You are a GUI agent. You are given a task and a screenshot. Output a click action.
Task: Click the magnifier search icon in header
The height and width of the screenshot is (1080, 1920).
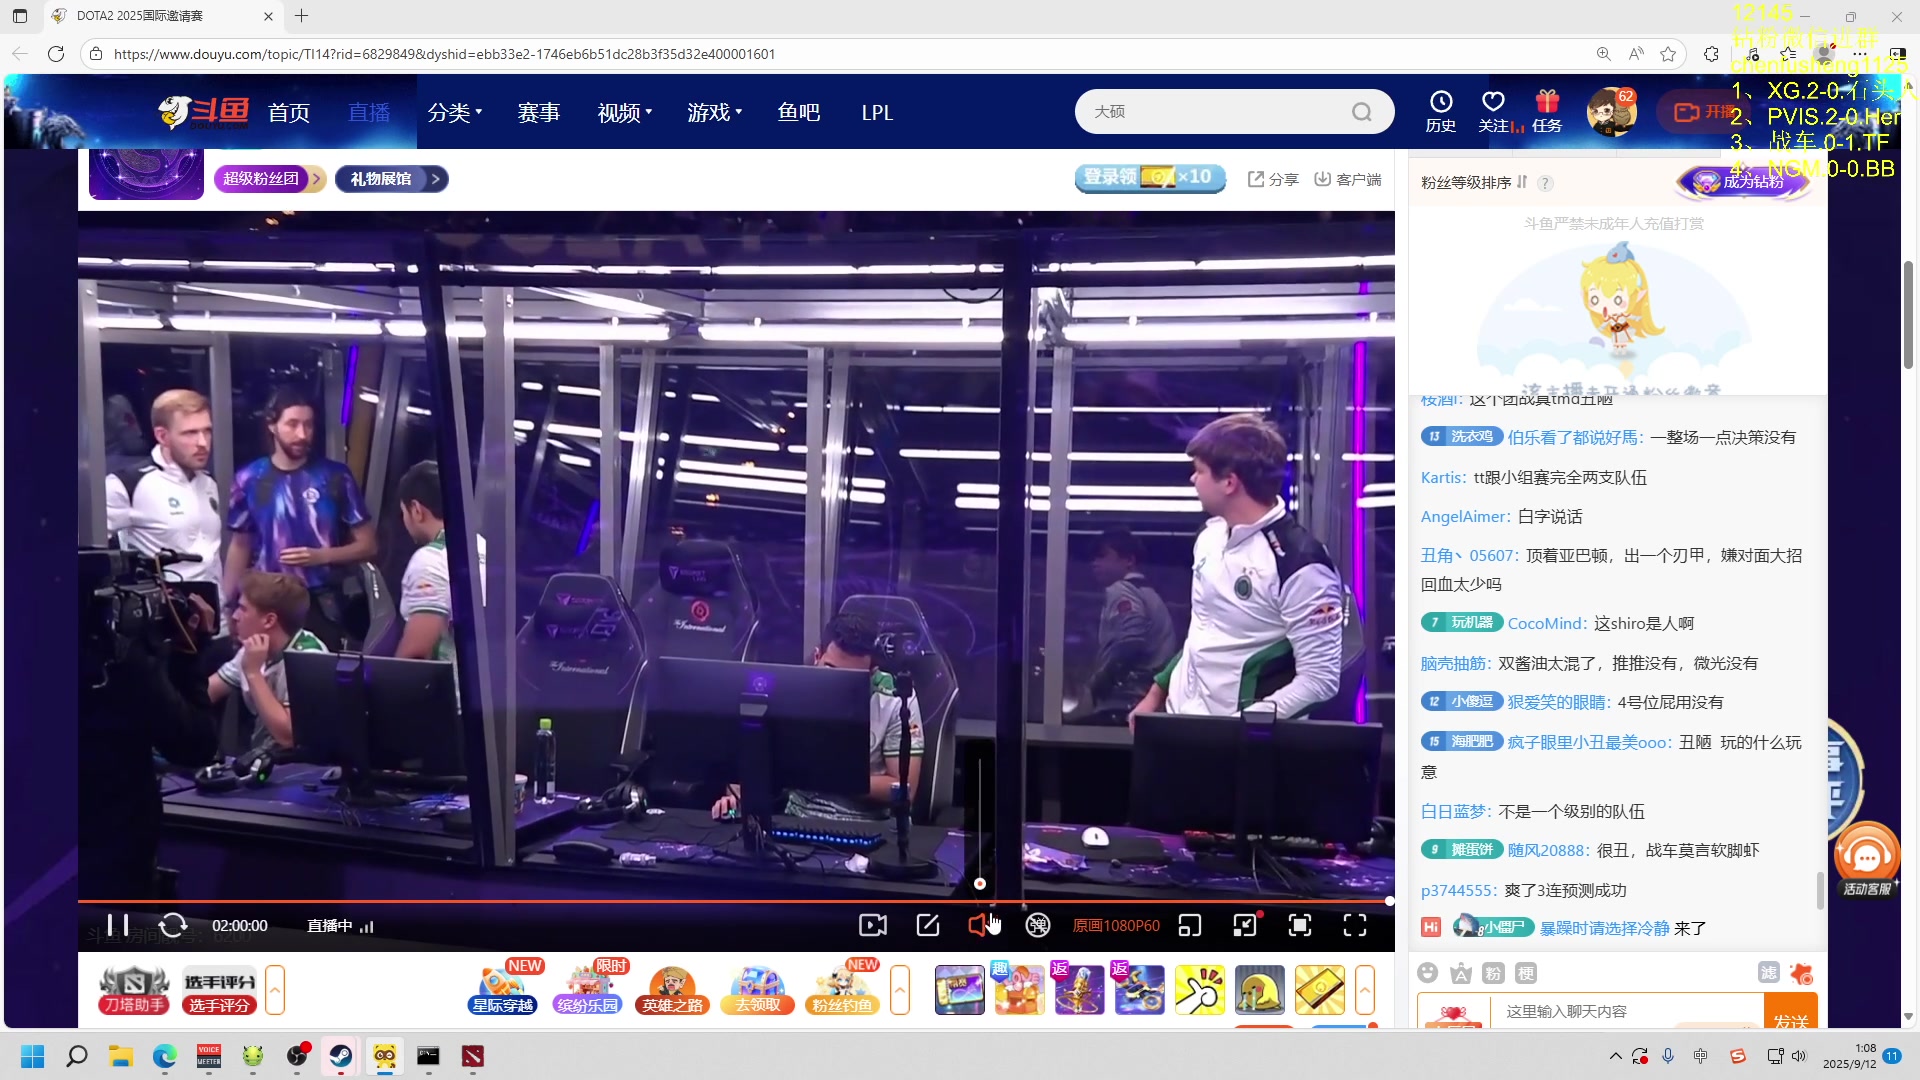pyautogui.click(x=1362, y=112)
